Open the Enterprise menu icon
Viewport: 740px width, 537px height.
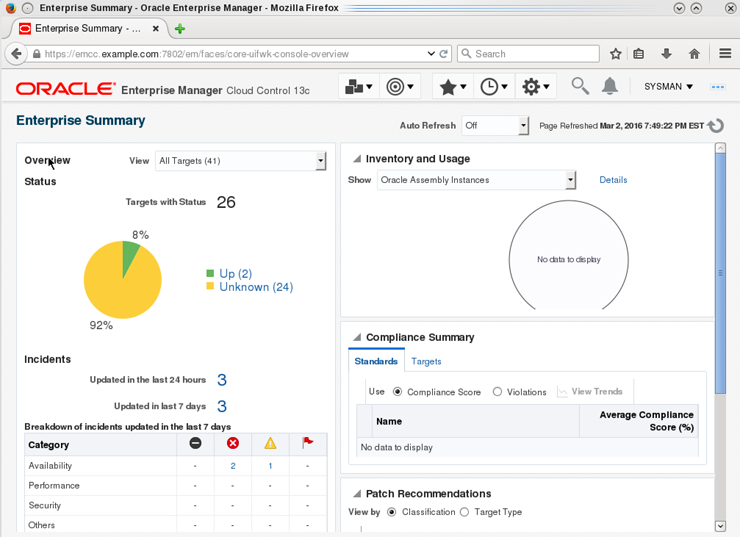pos(359,87)
